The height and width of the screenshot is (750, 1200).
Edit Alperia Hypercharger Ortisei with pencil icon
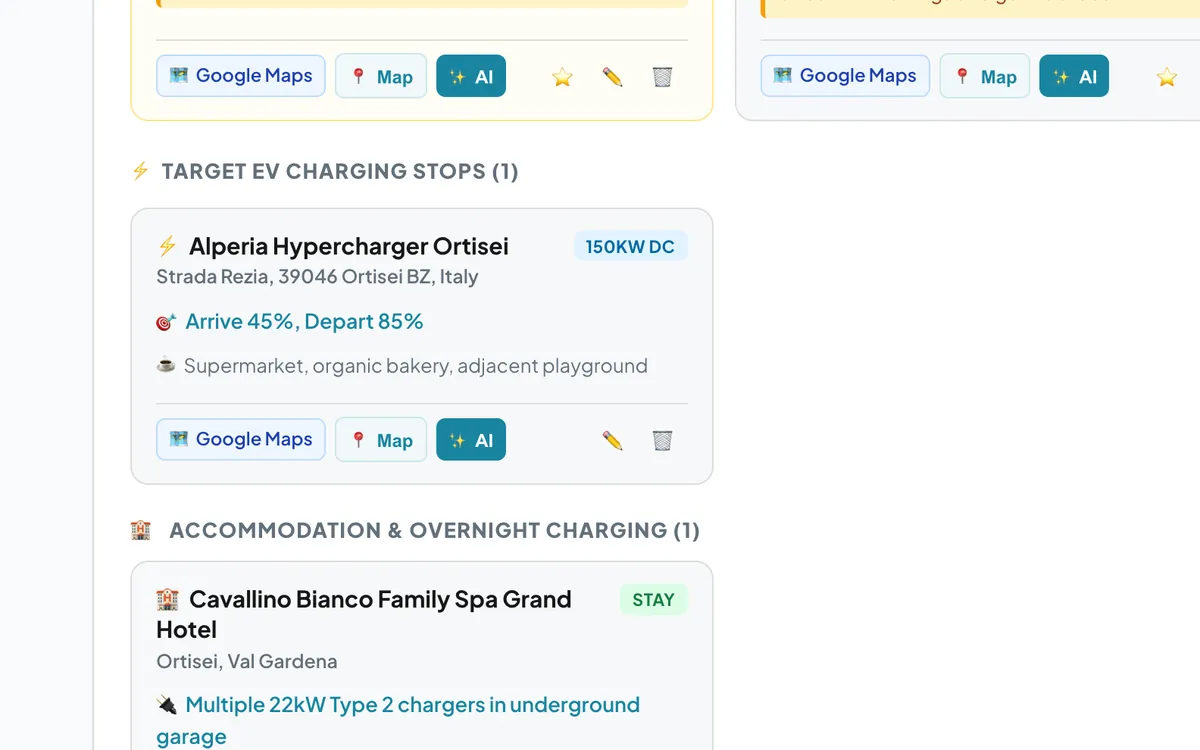click(x=612, y=440)
